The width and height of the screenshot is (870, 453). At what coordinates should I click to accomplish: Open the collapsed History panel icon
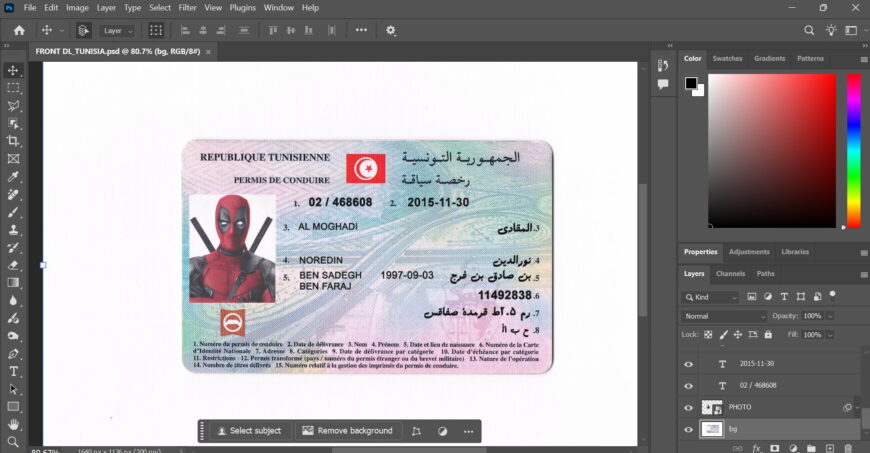pyautogui.click(x=663, y=65)
